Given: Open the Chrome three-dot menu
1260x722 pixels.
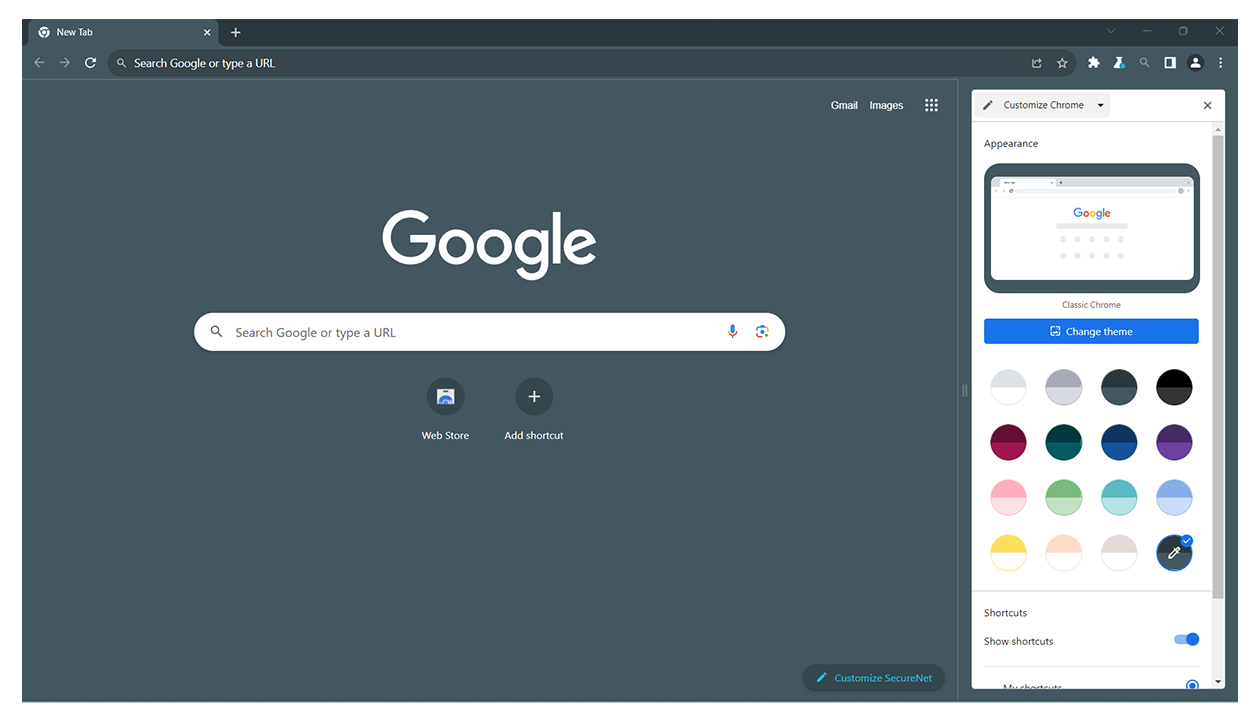Looking at the screenshot, I should pyautogui.click(x=1221, y=62).
